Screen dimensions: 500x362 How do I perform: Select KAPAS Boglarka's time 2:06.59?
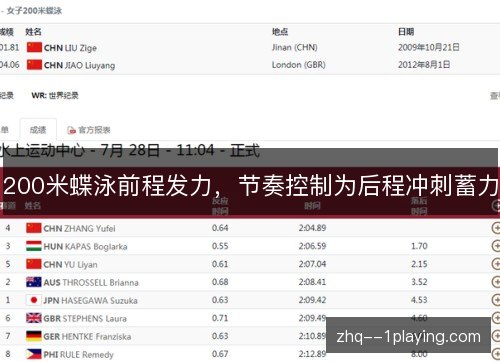312,246
